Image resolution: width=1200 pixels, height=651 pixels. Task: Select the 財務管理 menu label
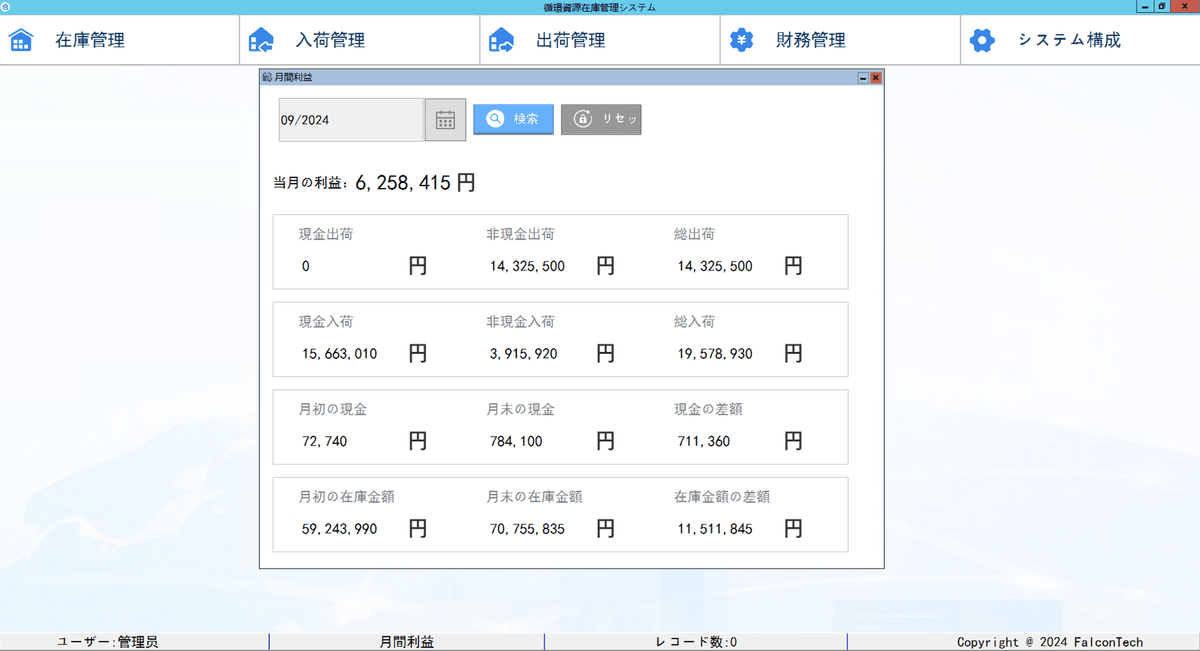pos(810,41)
